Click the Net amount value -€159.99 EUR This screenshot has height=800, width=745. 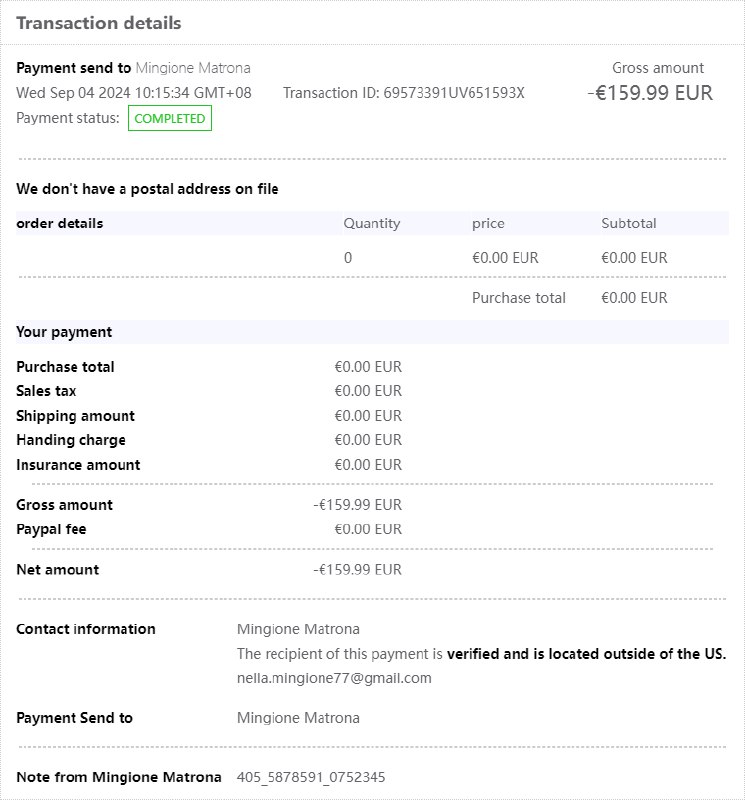pyautogui.click(x=357, y=570)
